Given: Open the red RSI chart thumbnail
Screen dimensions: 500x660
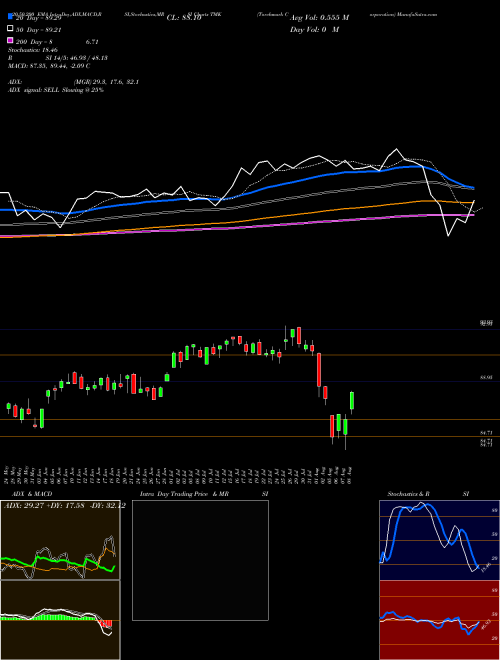Looking at the screenshot, I should tap(439, 620).
